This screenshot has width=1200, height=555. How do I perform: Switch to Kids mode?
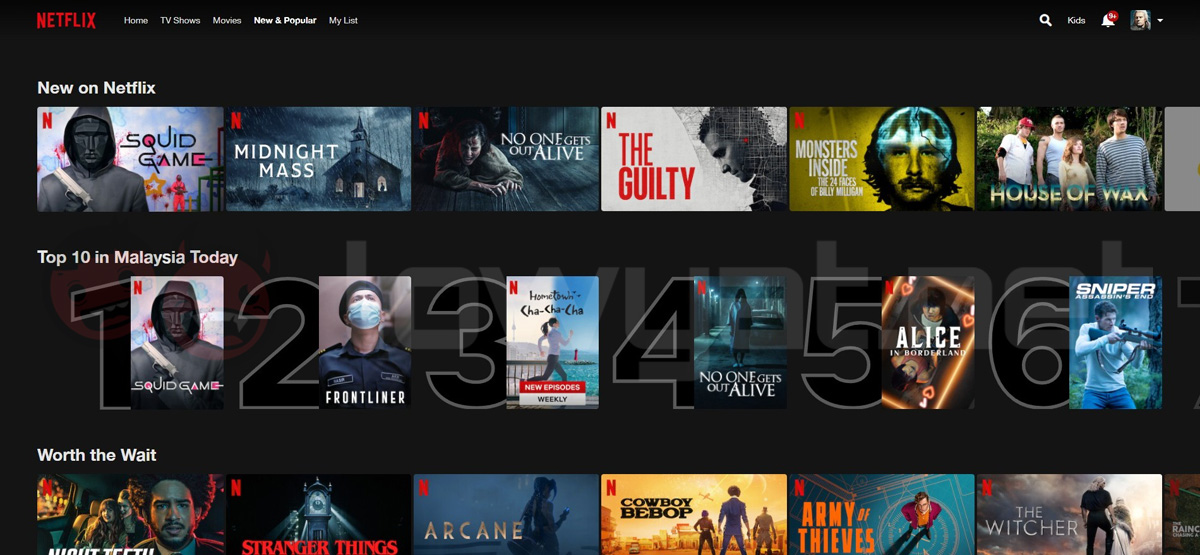coord(1076,20)
